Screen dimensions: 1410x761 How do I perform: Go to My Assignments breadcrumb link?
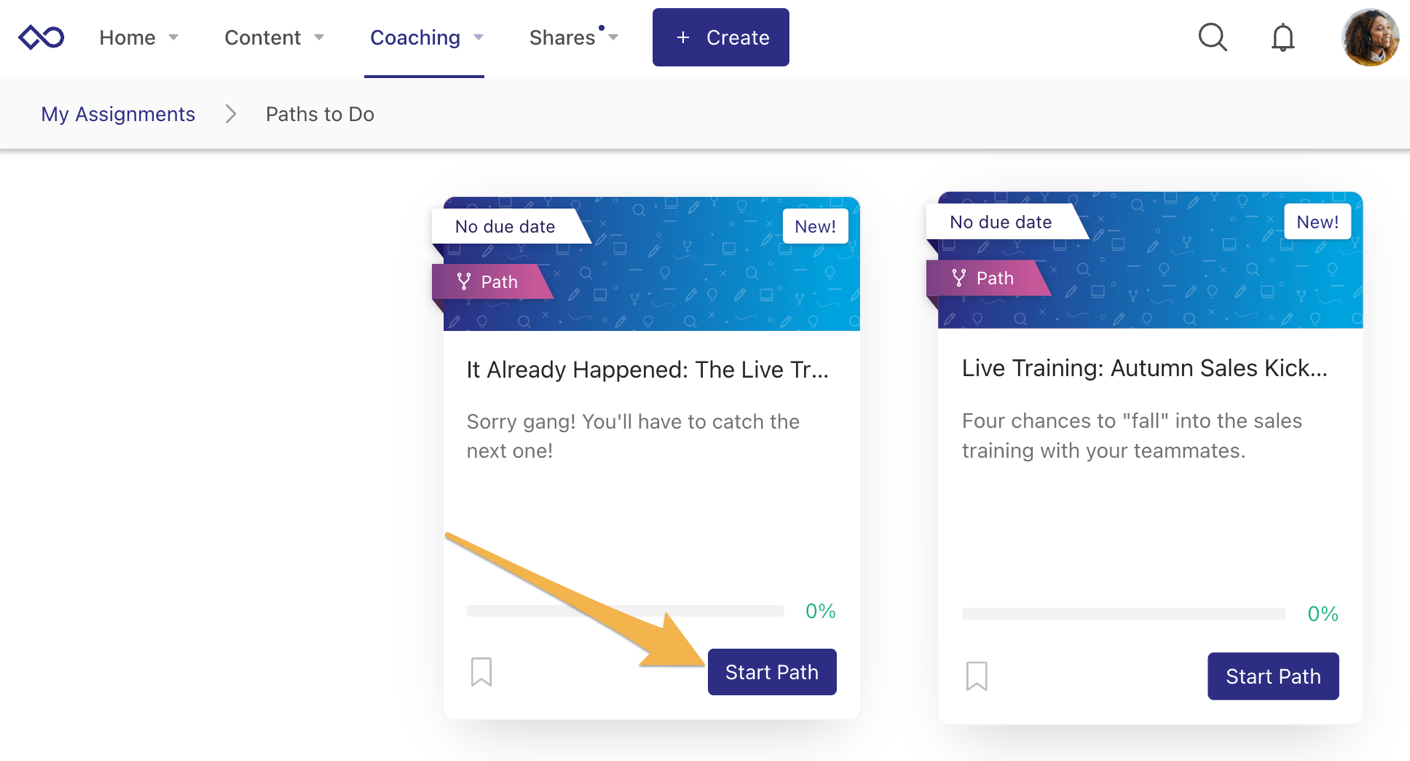[x=118, y=114]
